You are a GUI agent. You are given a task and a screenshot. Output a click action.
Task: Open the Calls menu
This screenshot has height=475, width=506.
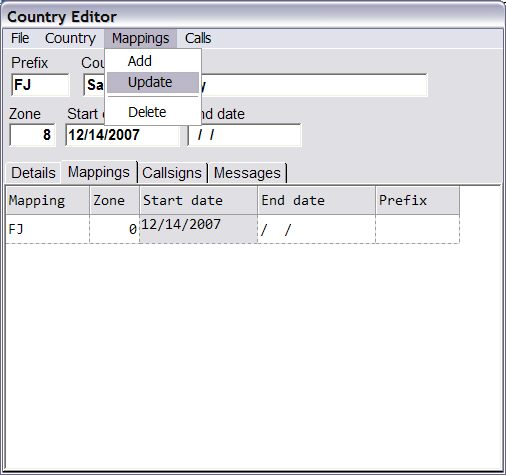(198, 38)
